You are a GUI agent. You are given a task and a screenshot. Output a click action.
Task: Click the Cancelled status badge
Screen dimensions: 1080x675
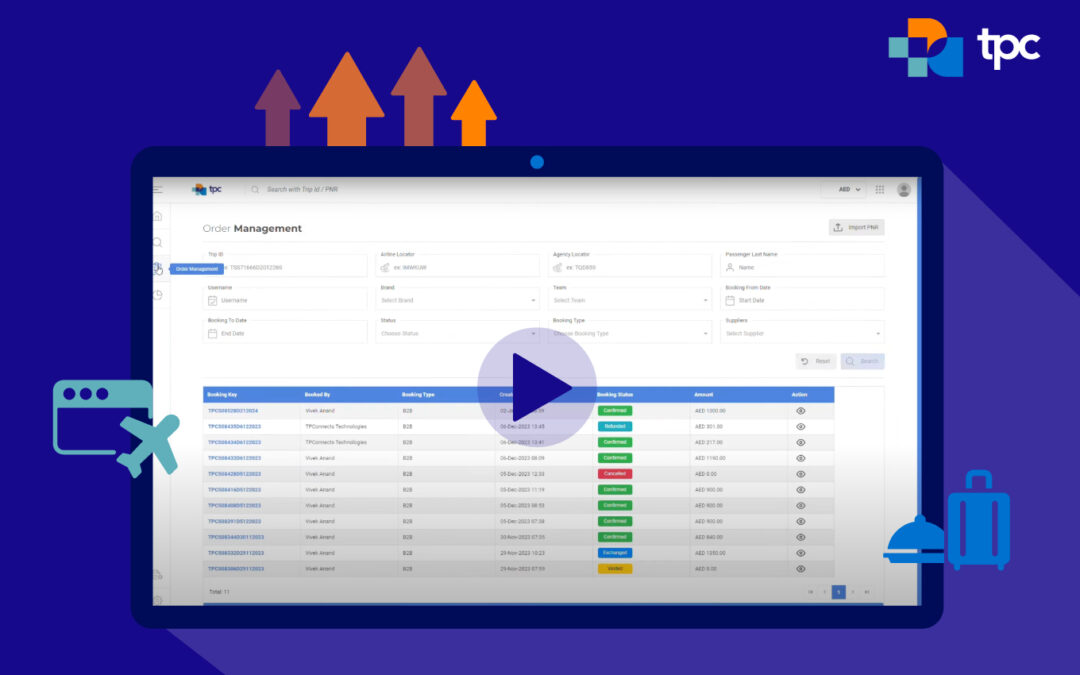[614, 474]
